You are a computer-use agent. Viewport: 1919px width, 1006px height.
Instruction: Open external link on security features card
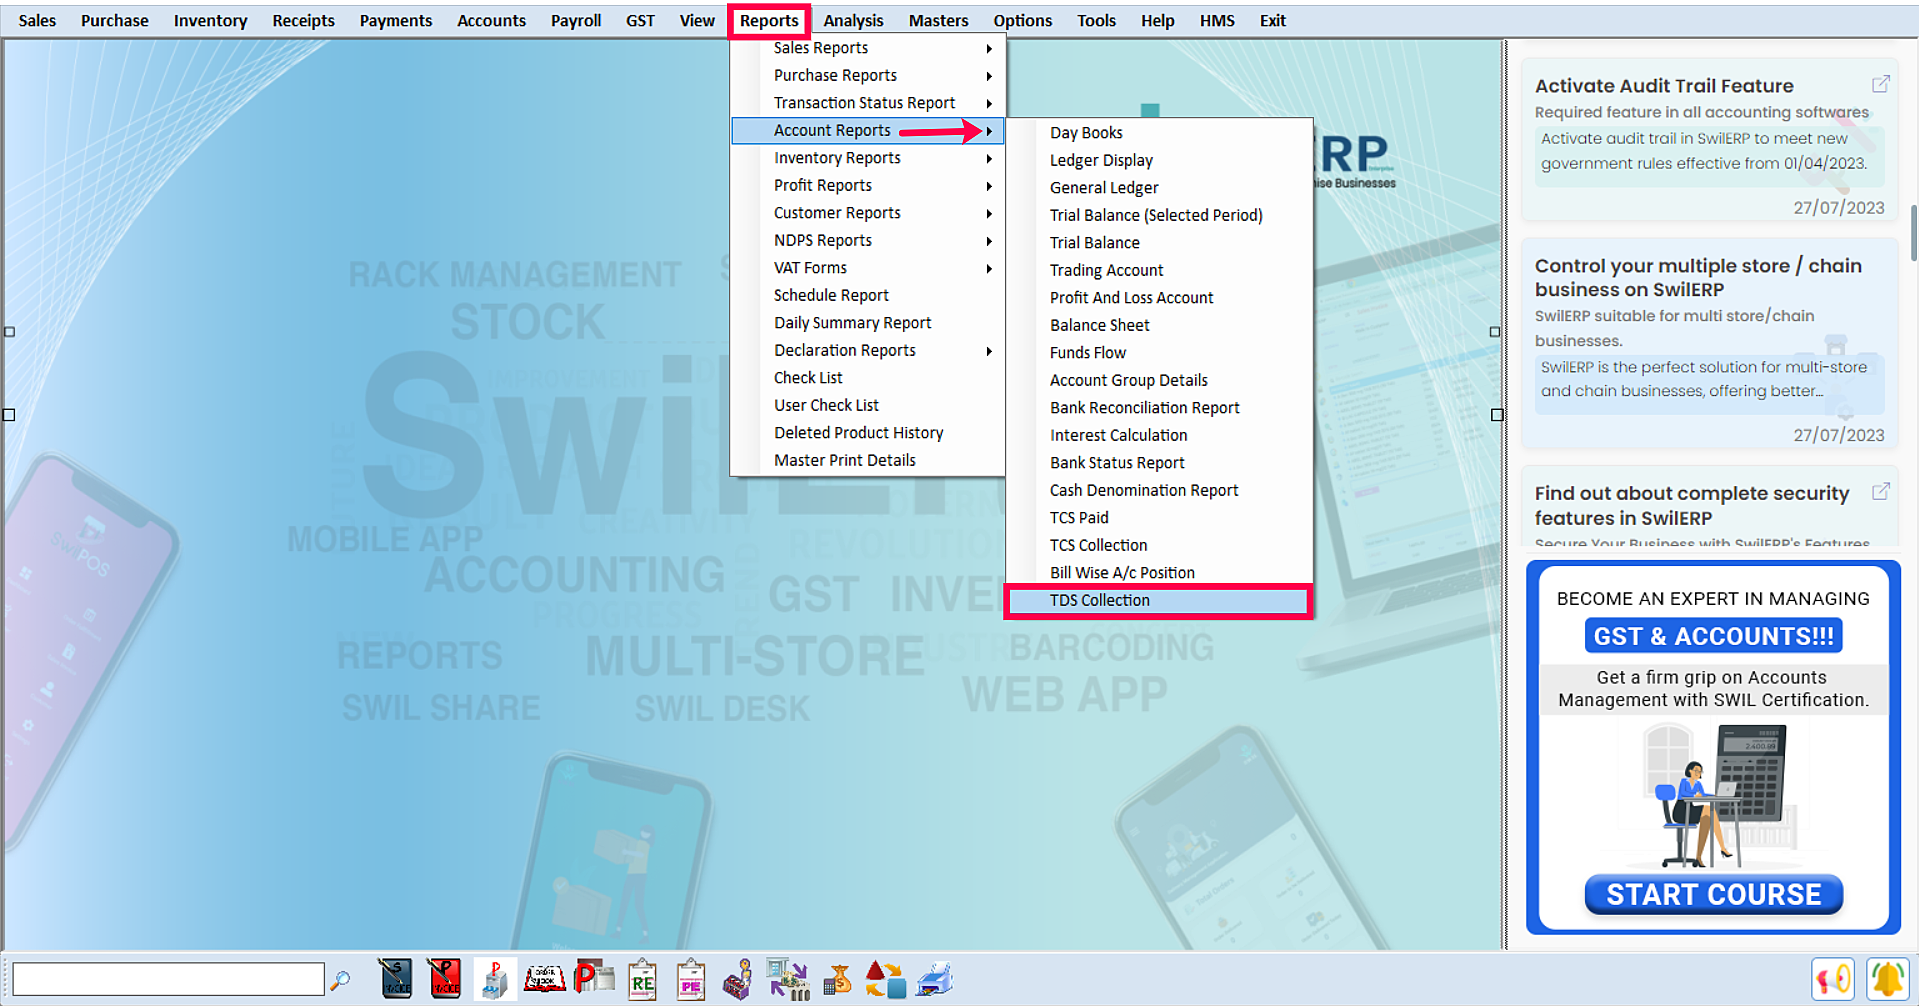click(x=1880, y=491)
